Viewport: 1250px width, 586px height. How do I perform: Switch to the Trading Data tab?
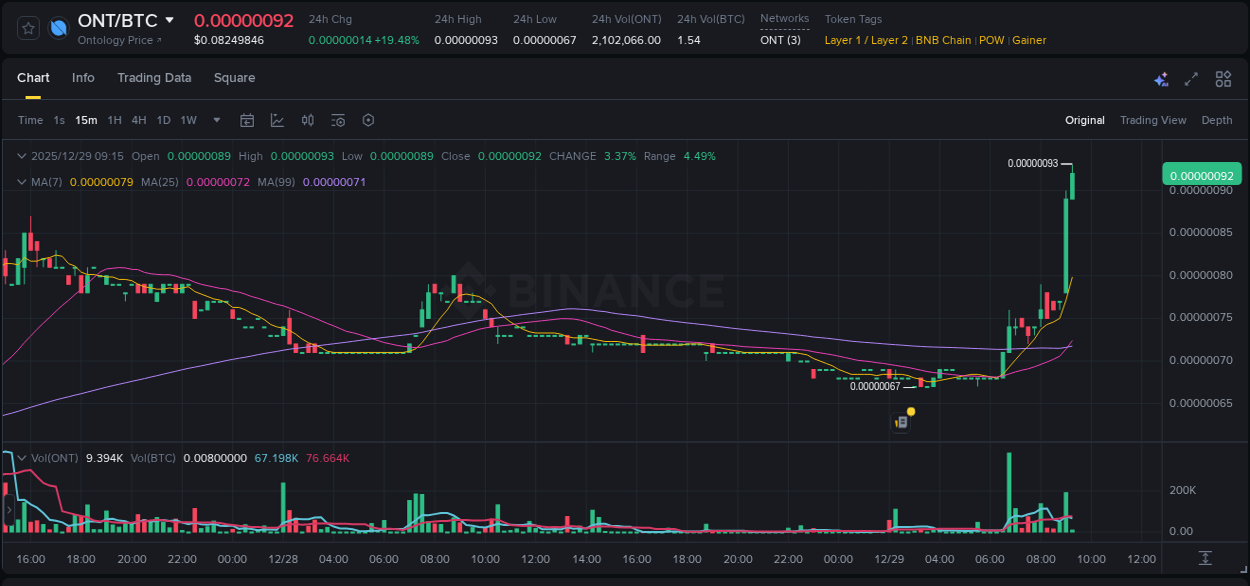click(x=154, y=78)
